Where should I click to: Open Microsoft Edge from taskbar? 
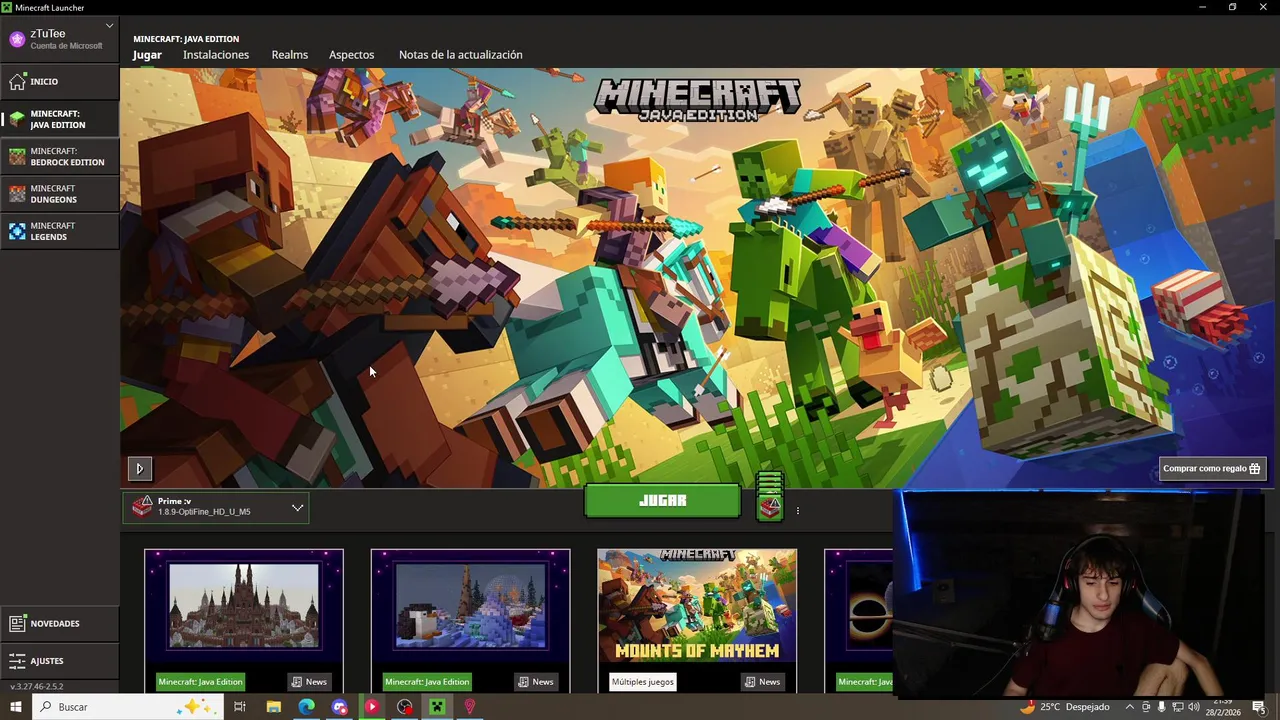pyautogui.click(x=306, y=707)
